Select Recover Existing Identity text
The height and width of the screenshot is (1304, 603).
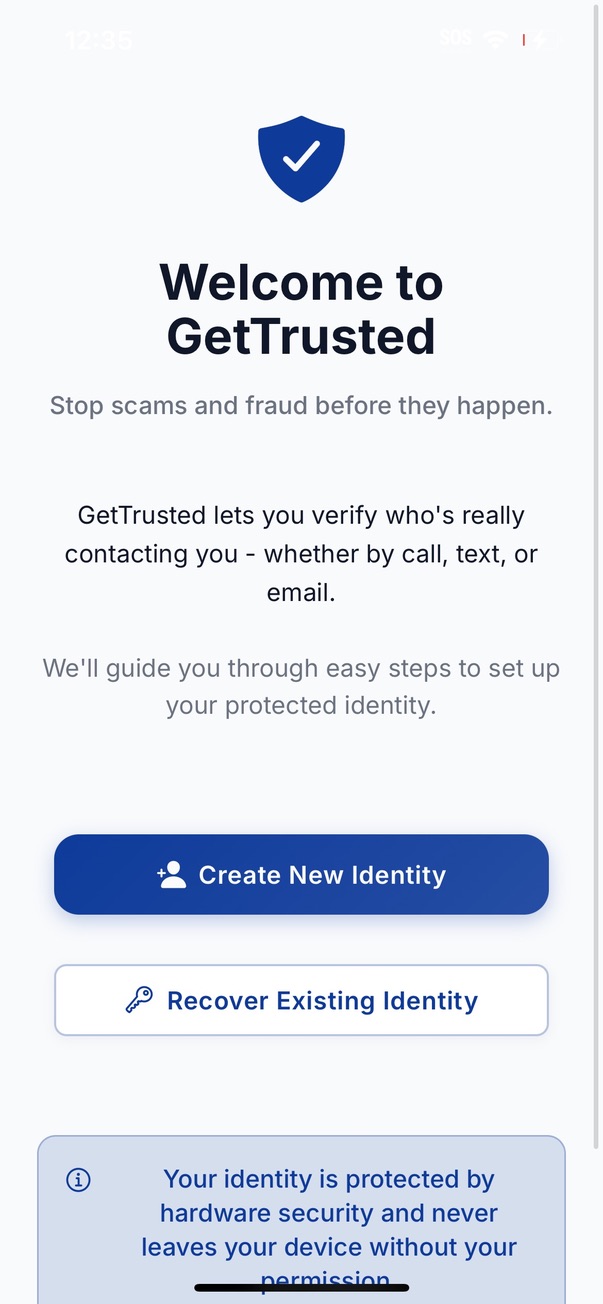(322, 1001)
